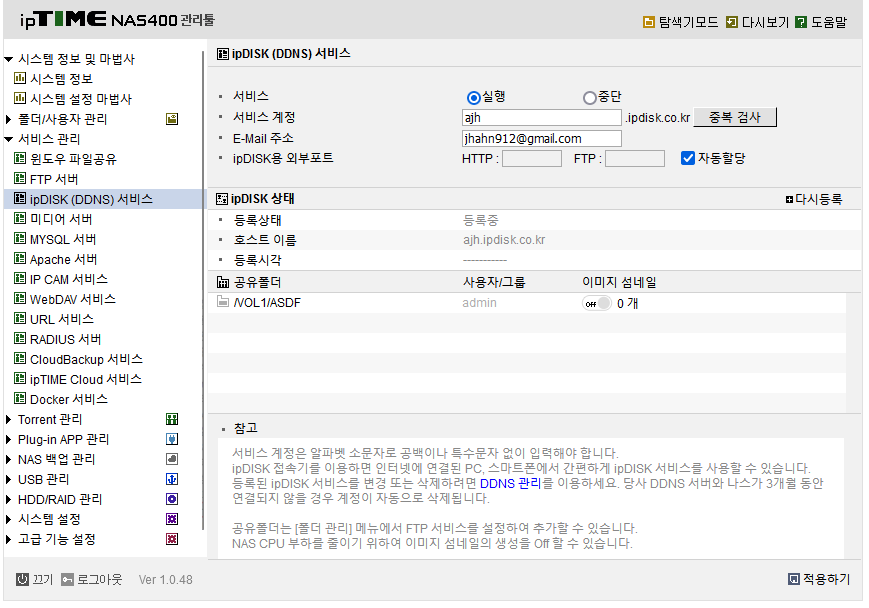This screenshot has width=869, height=608.
Task: Click 시스템 설정 purple icon
Action: [x=172, y=519]
